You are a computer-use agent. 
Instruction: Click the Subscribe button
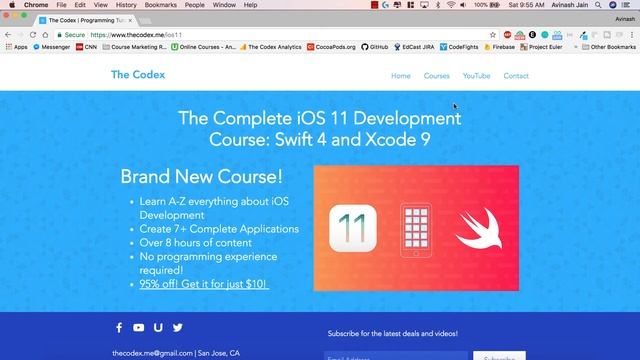click(x=499, y=356)
